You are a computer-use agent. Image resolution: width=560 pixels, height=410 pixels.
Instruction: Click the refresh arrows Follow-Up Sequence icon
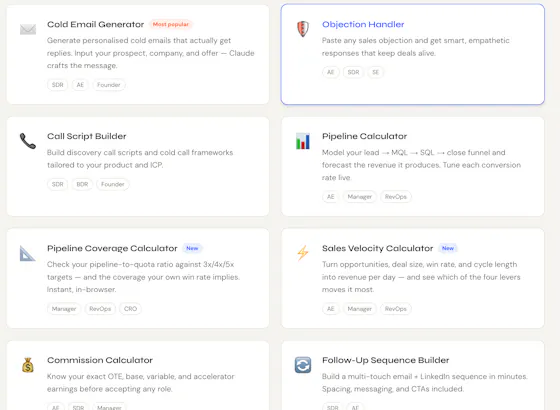[303, 365]
